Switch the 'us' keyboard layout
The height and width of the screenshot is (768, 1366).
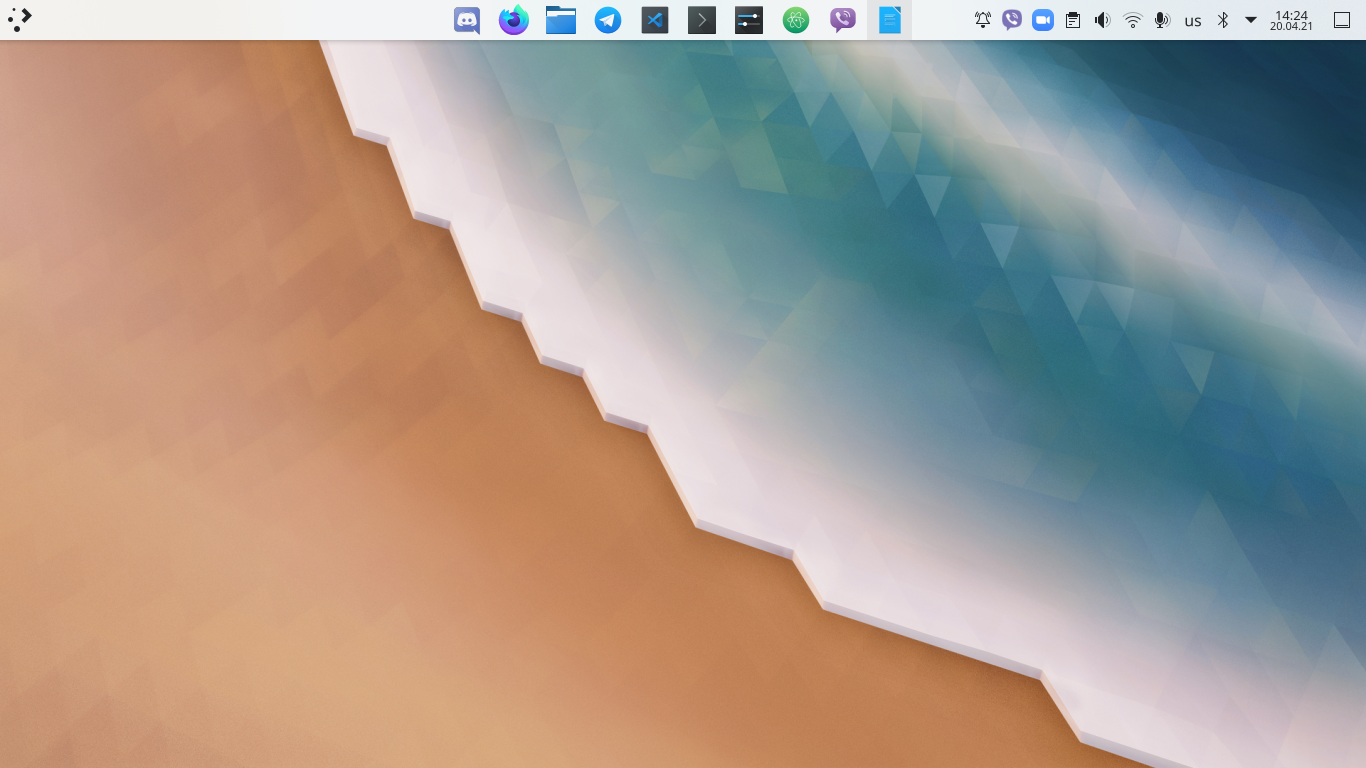pyautogui.click(x=1193, y=20)
